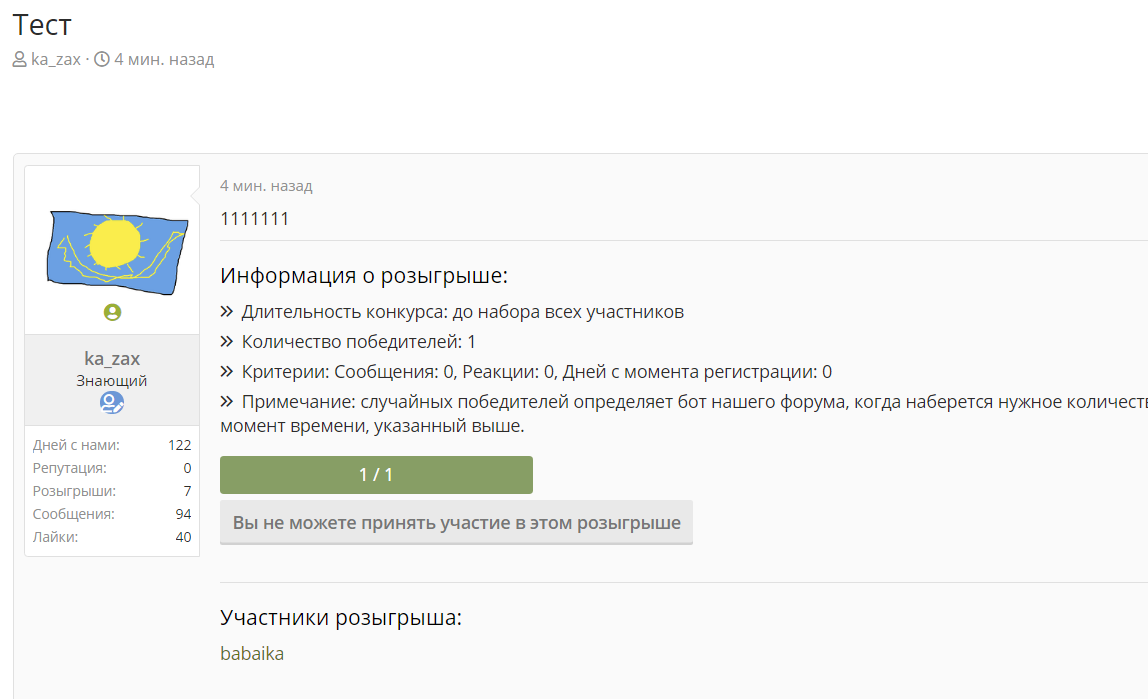1148x699 pixels.
Task: Click the Сообщения count 94 in sidebar
Action: click(x=183, y=514)
